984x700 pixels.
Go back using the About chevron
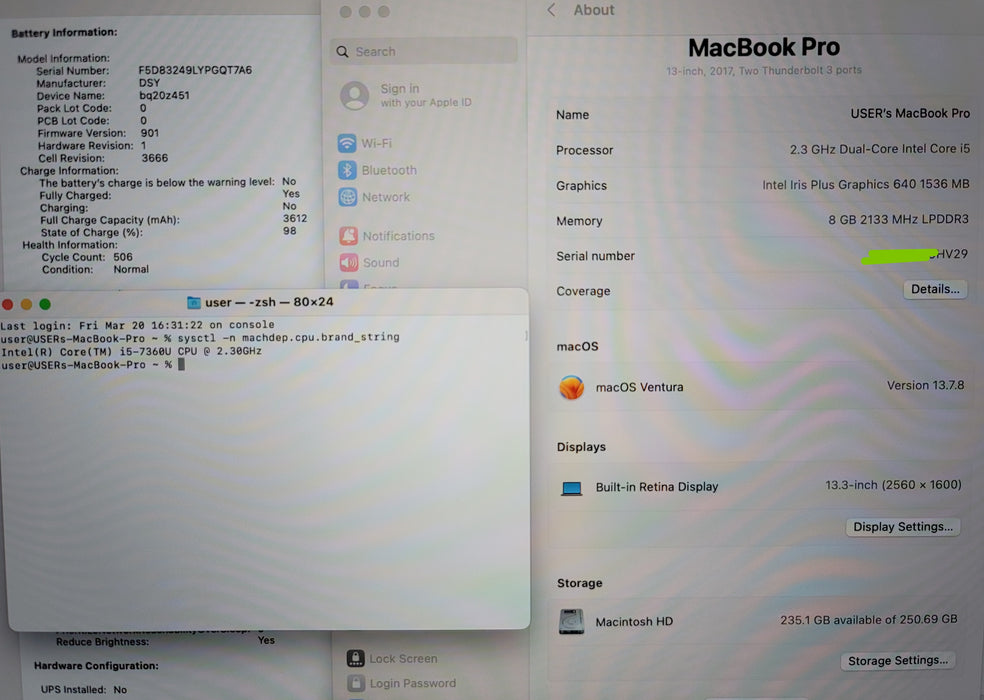552,10
